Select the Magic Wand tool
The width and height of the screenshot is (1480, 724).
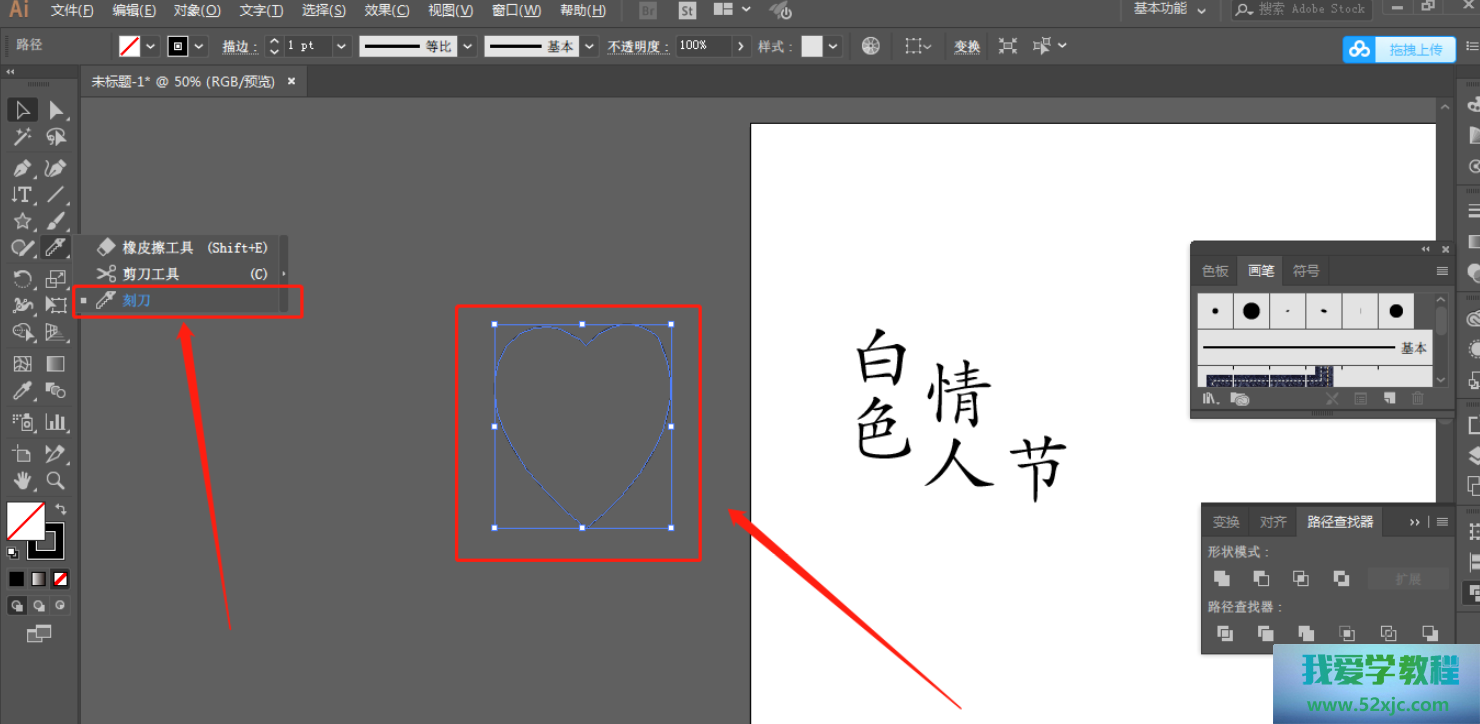pyautogui.click(x=22, y=138)
